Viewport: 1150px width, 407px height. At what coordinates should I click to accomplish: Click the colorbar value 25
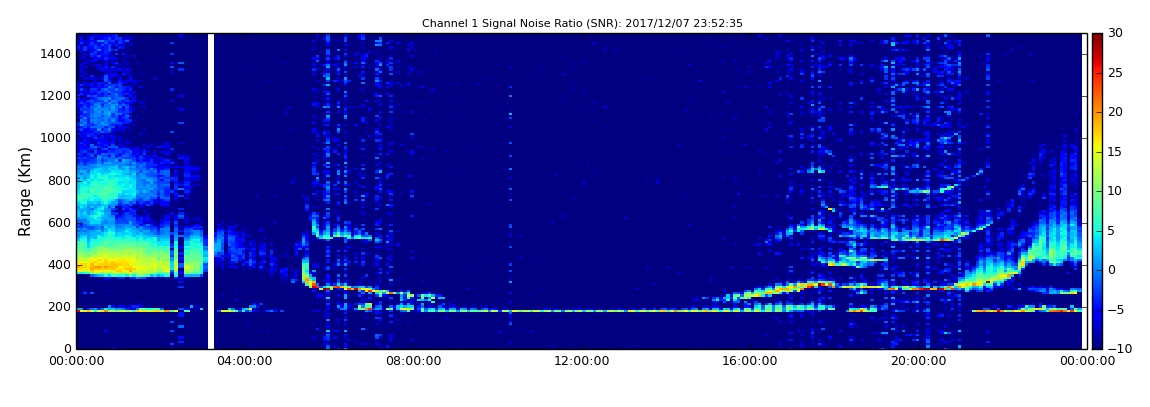(x=1116, y=73)
